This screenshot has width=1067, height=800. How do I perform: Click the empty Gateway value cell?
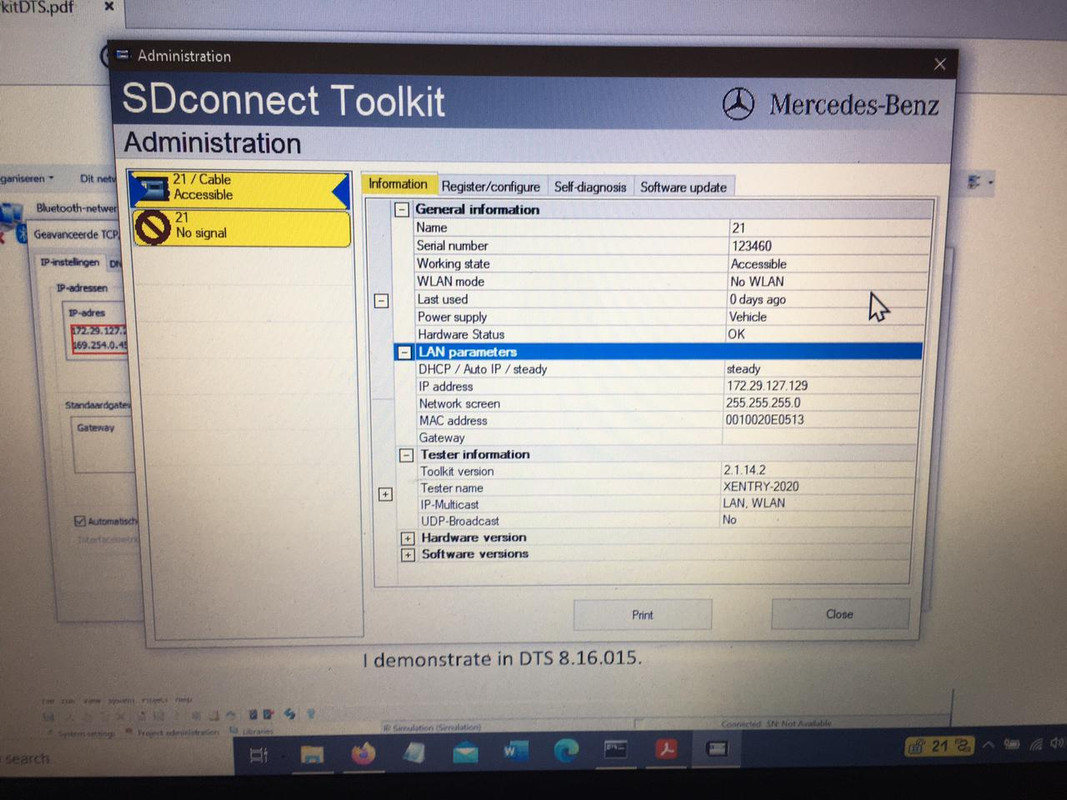click(819, 437)
